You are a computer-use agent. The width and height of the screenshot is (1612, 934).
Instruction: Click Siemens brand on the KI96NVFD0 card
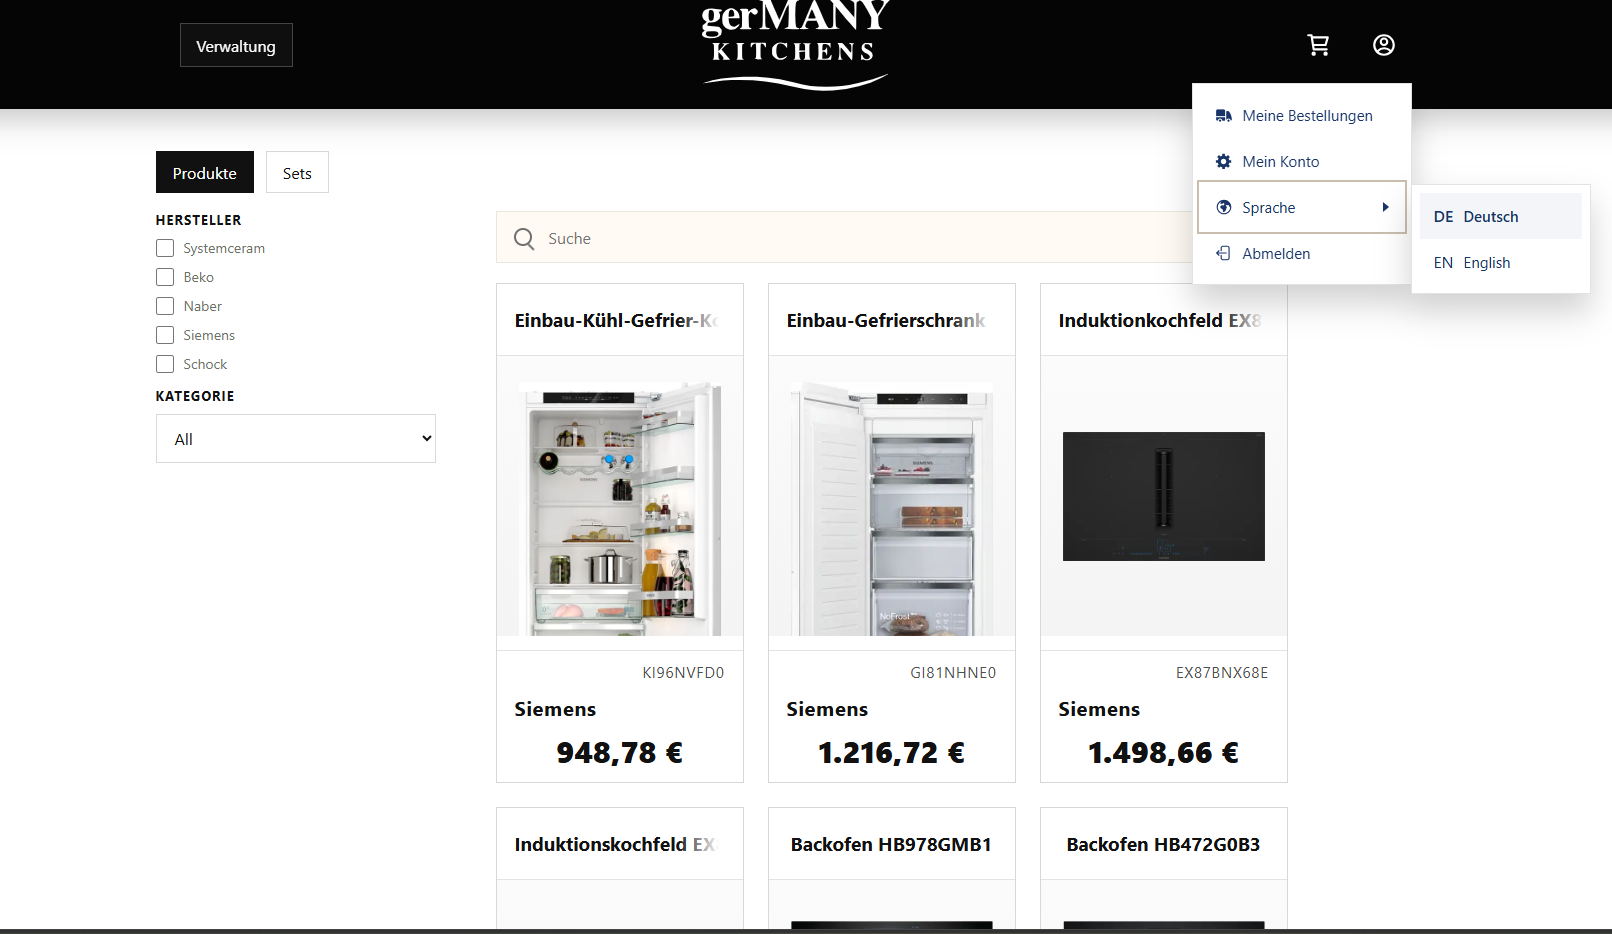click(x=555, y=709)
